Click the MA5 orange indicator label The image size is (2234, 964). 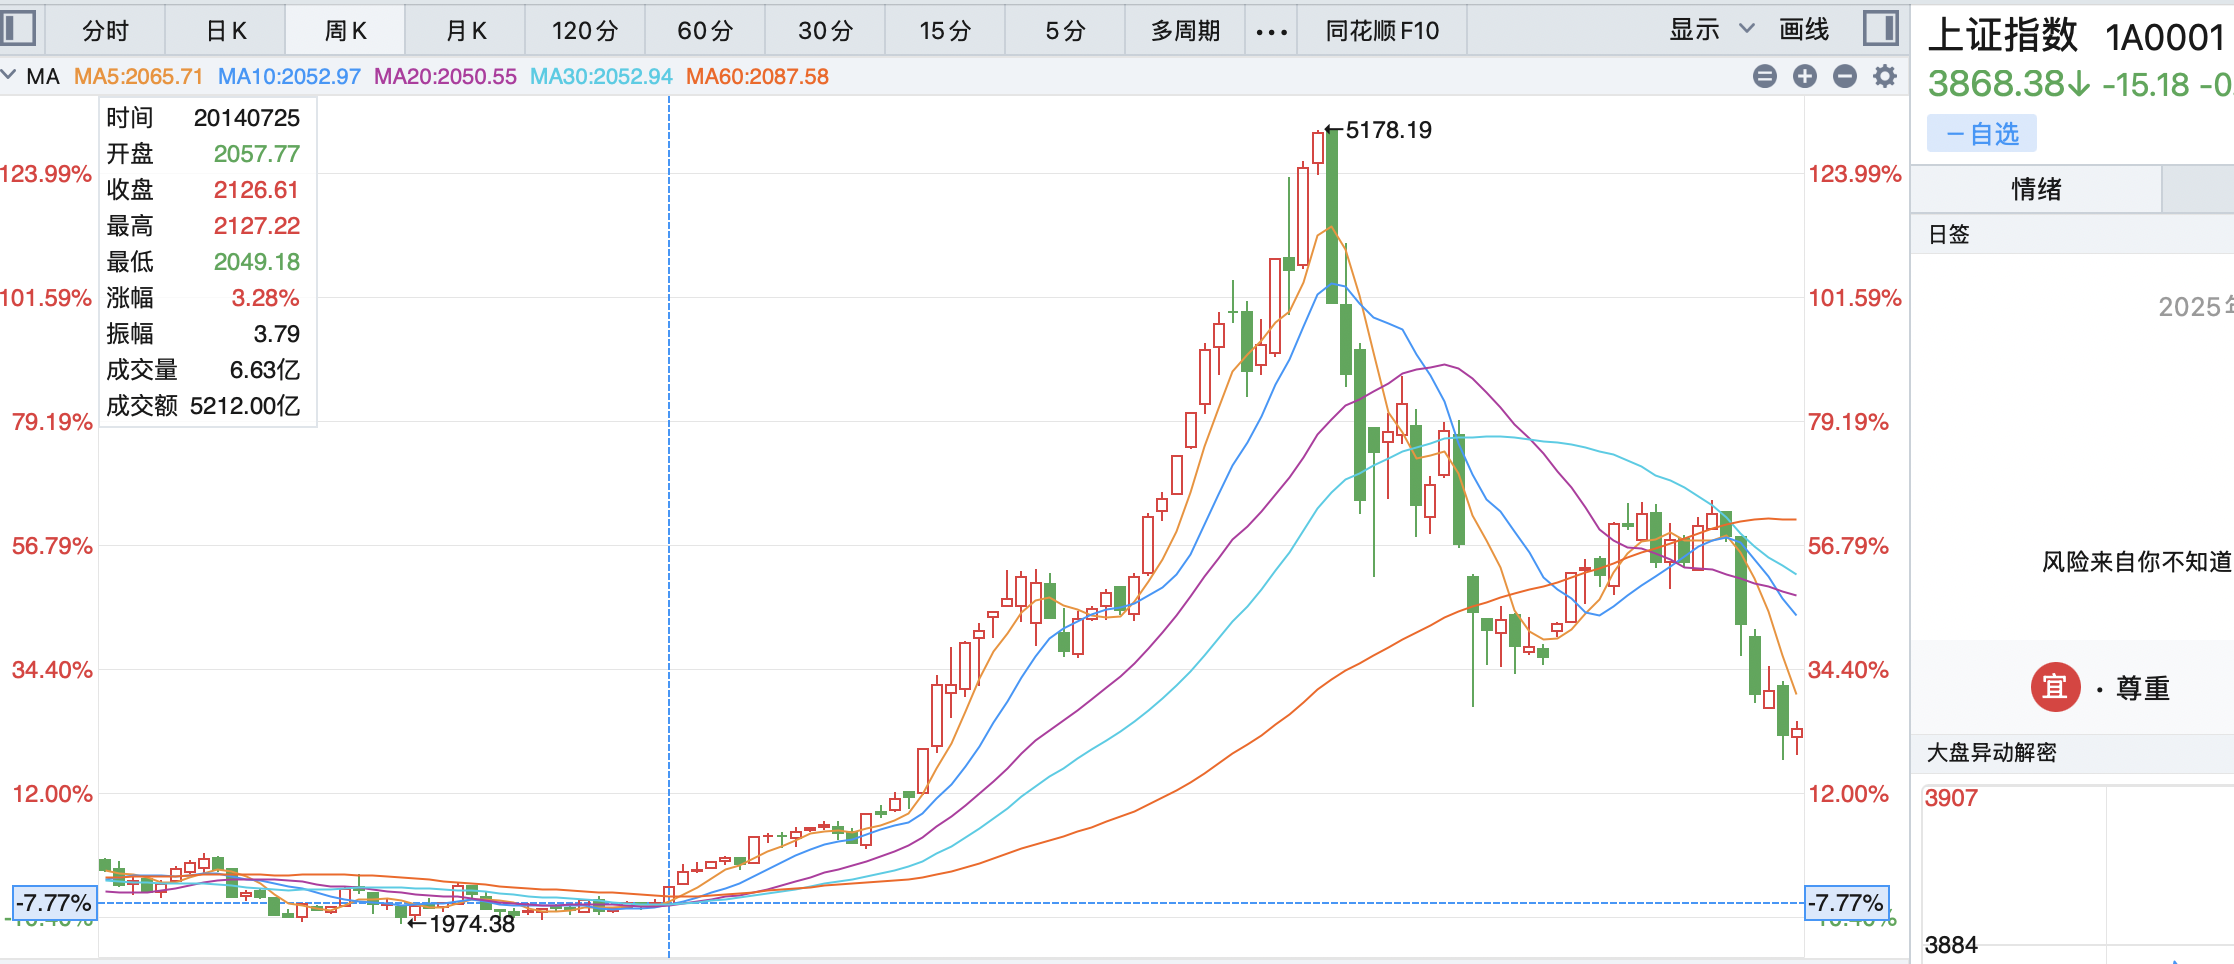click(138, 77)
